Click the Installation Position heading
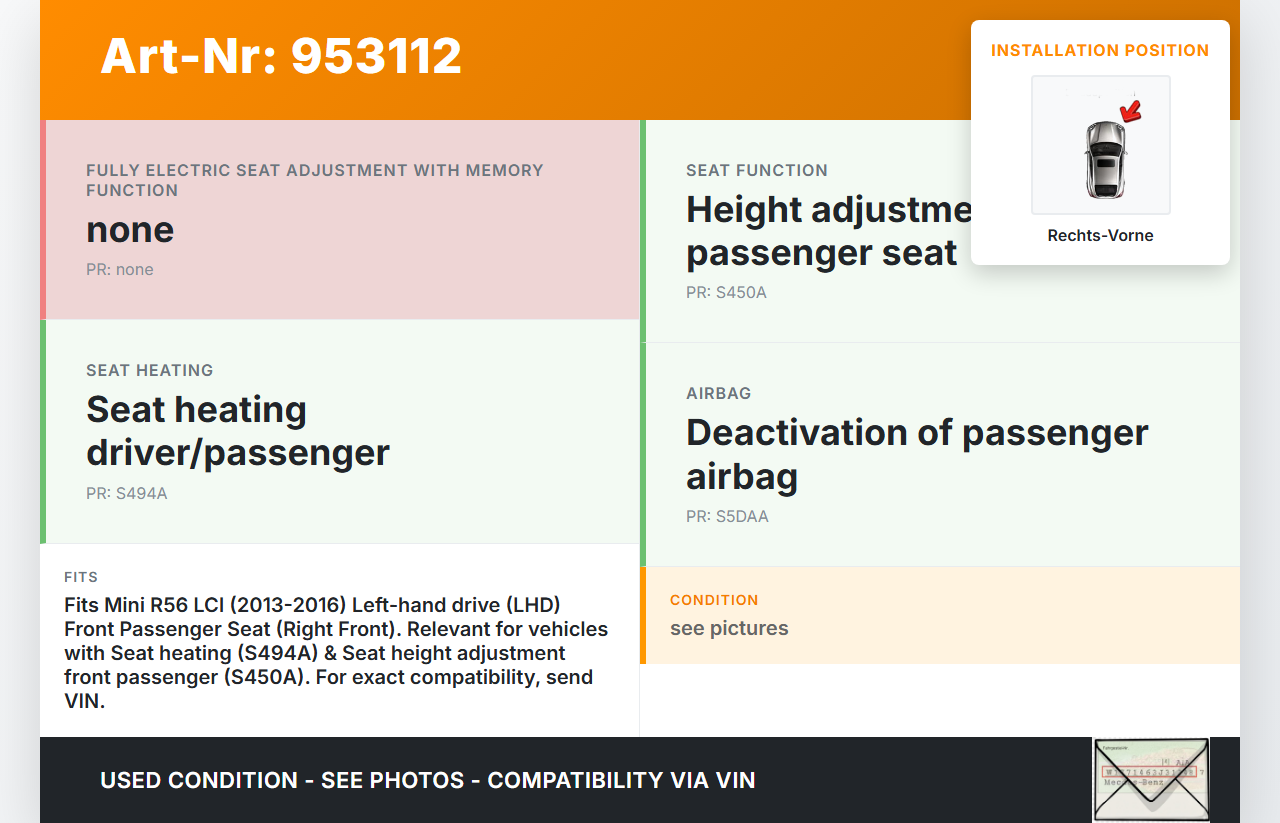This screenshot has height=823, width=1280. point(1100,50)
